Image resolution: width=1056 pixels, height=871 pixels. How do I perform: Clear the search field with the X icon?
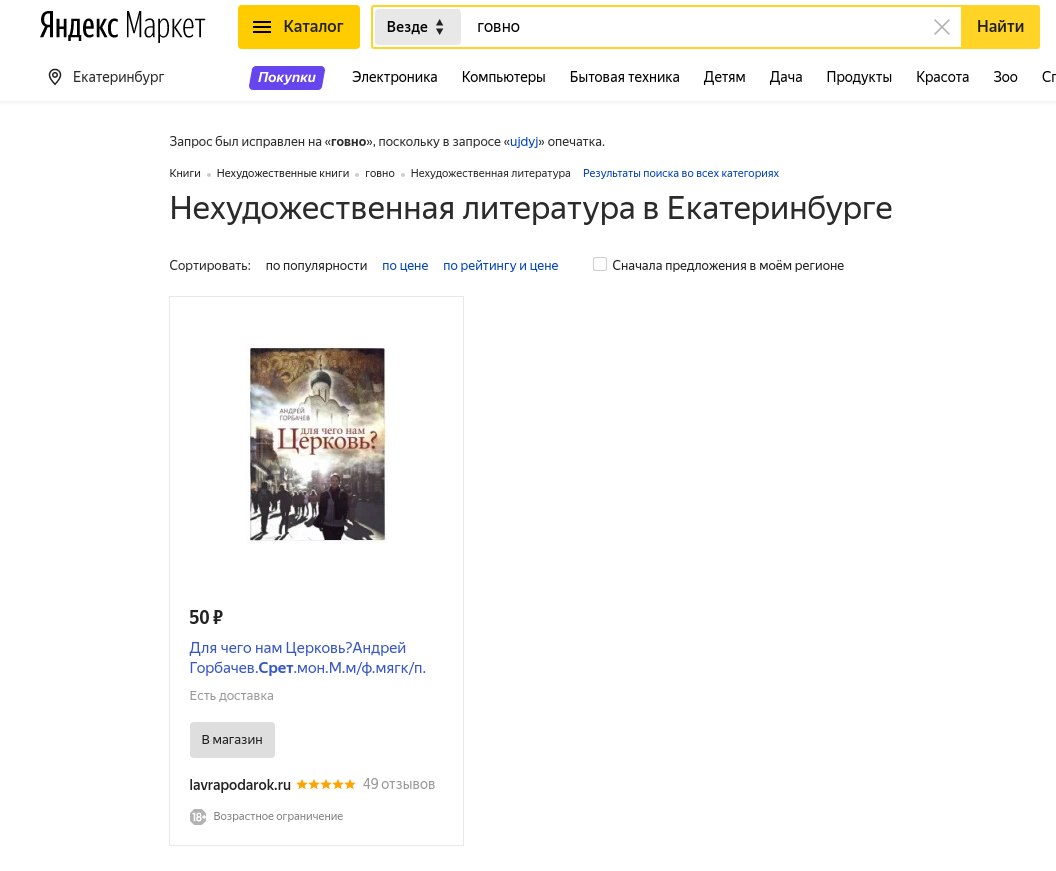942,27
